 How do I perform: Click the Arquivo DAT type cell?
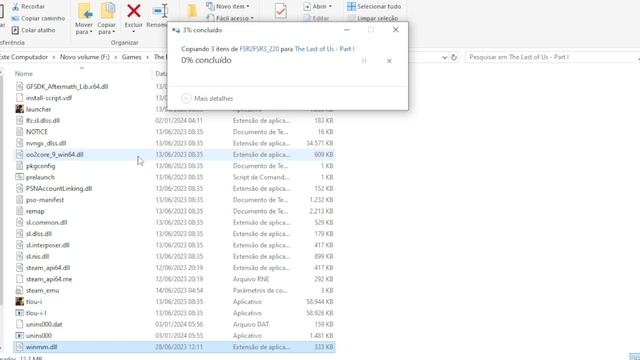click(251, 324)
